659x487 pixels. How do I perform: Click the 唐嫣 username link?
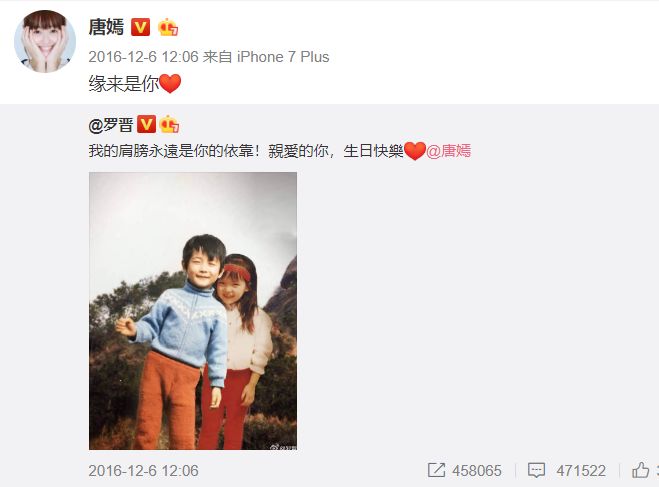tap(106, 28)
